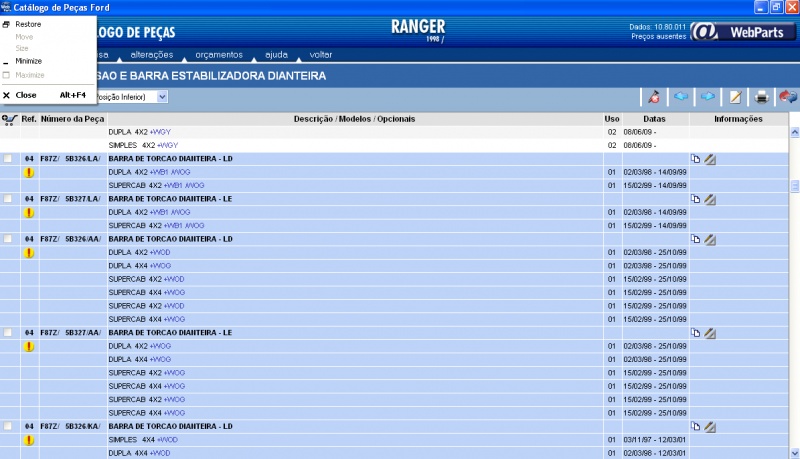The image size is (800, 459).
Task: Click the Ref. column header
Action: coord(29,119)
